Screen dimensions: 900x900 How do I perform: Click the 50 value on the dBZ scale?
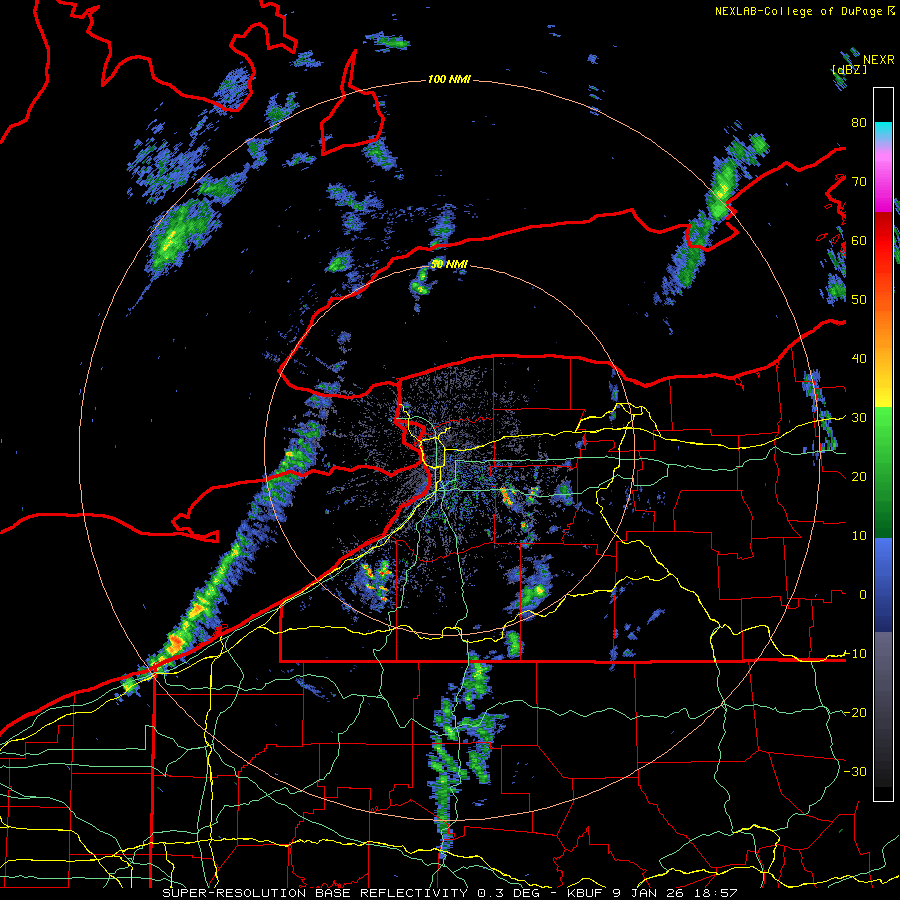[x=859, y=300]
